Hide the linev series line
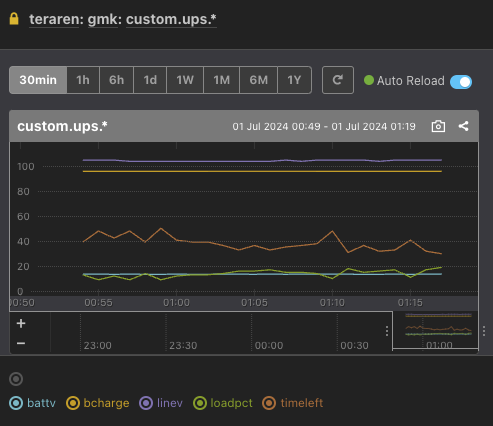 [x=161, y=403]
